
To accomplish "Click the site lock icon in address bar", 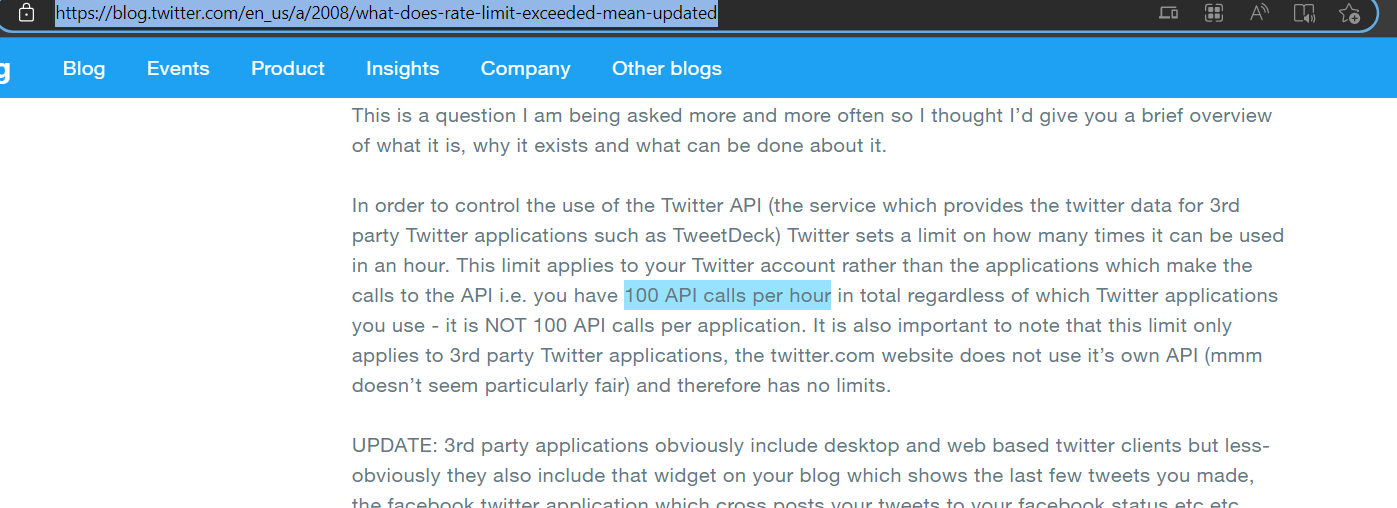I will [27, 13].
